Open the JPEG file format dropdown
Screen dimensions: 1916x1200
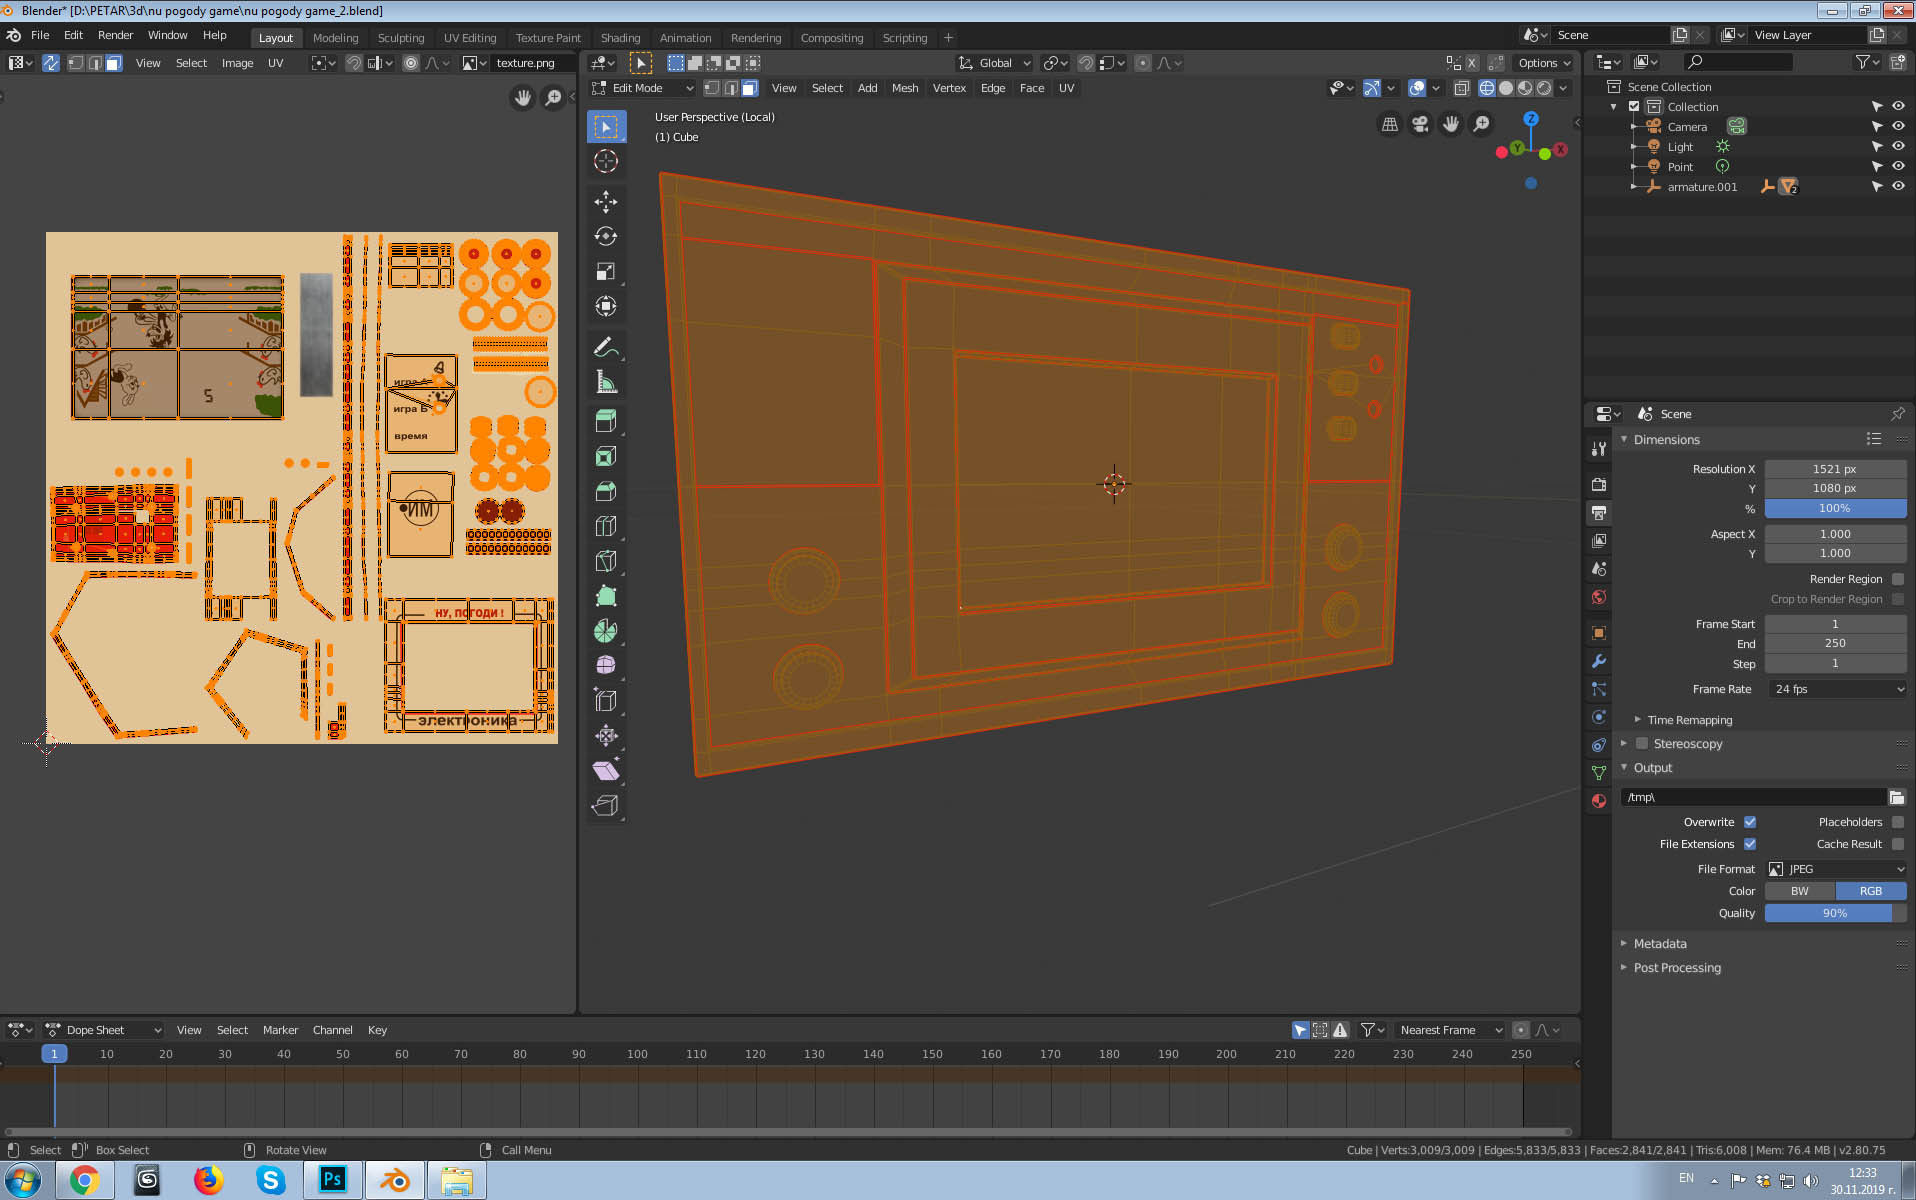(1836, 869)
